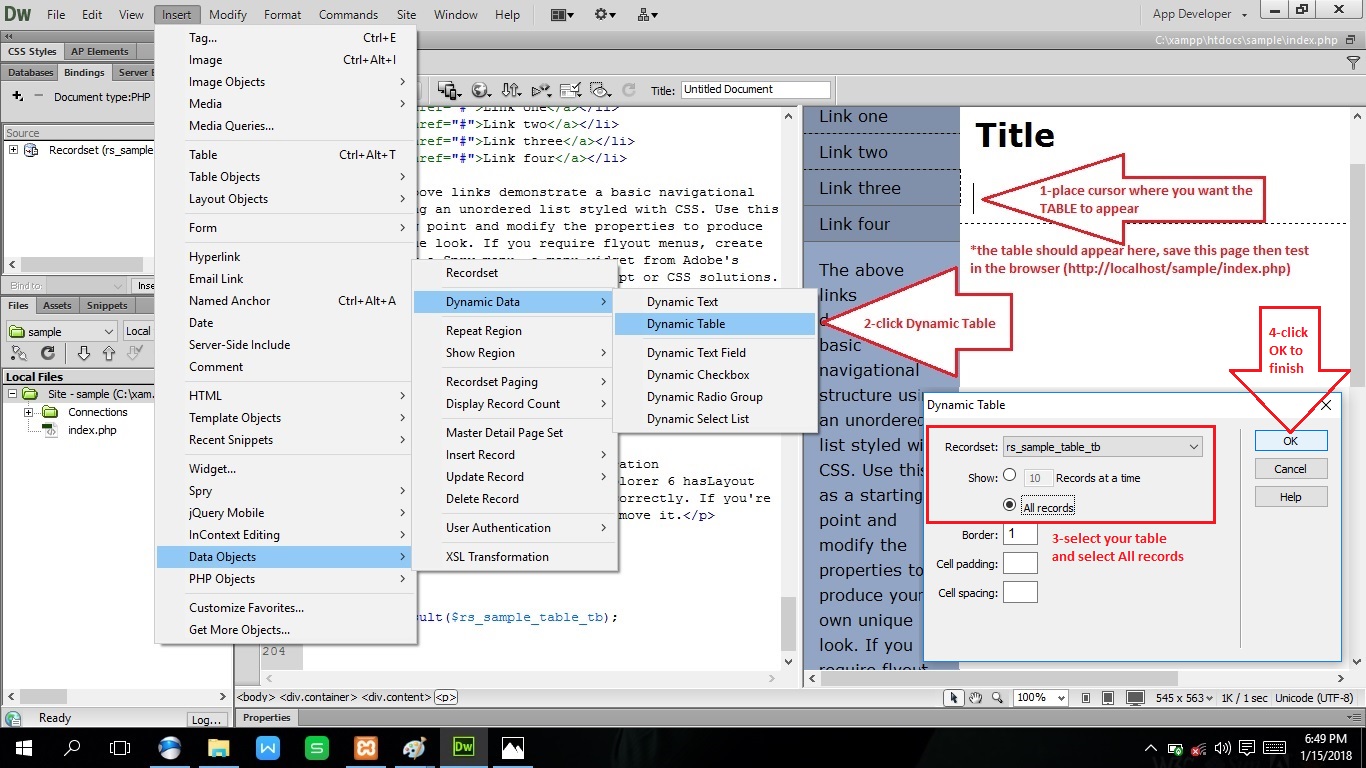
Task: Open the File Management arrows icon
Action: (x=511, y=89)
